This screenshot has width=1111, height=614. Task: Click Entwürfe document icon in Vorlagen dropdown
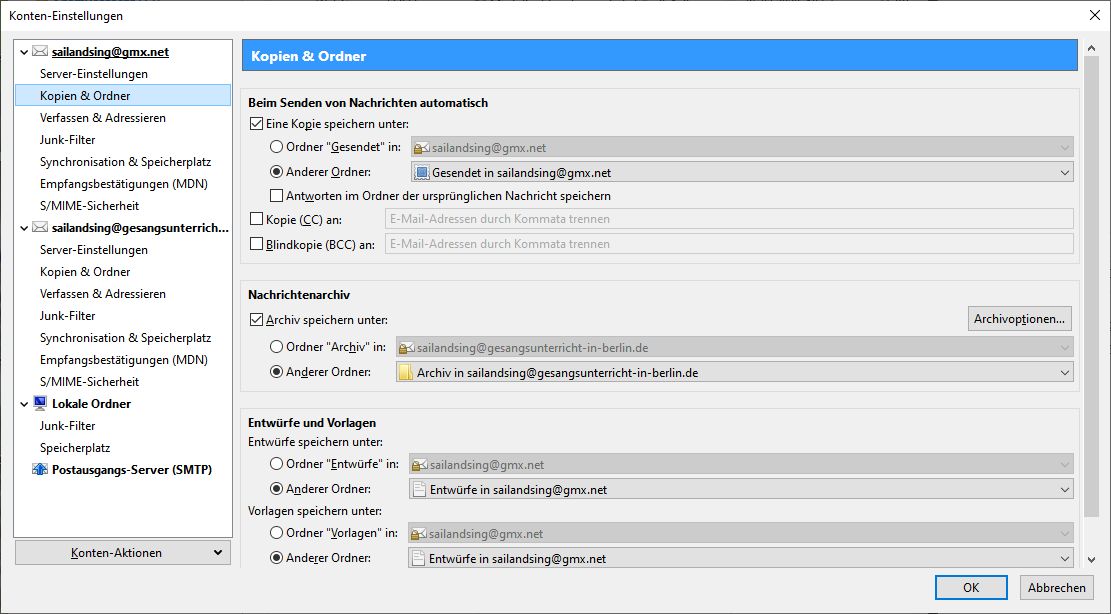pos(419,559)
